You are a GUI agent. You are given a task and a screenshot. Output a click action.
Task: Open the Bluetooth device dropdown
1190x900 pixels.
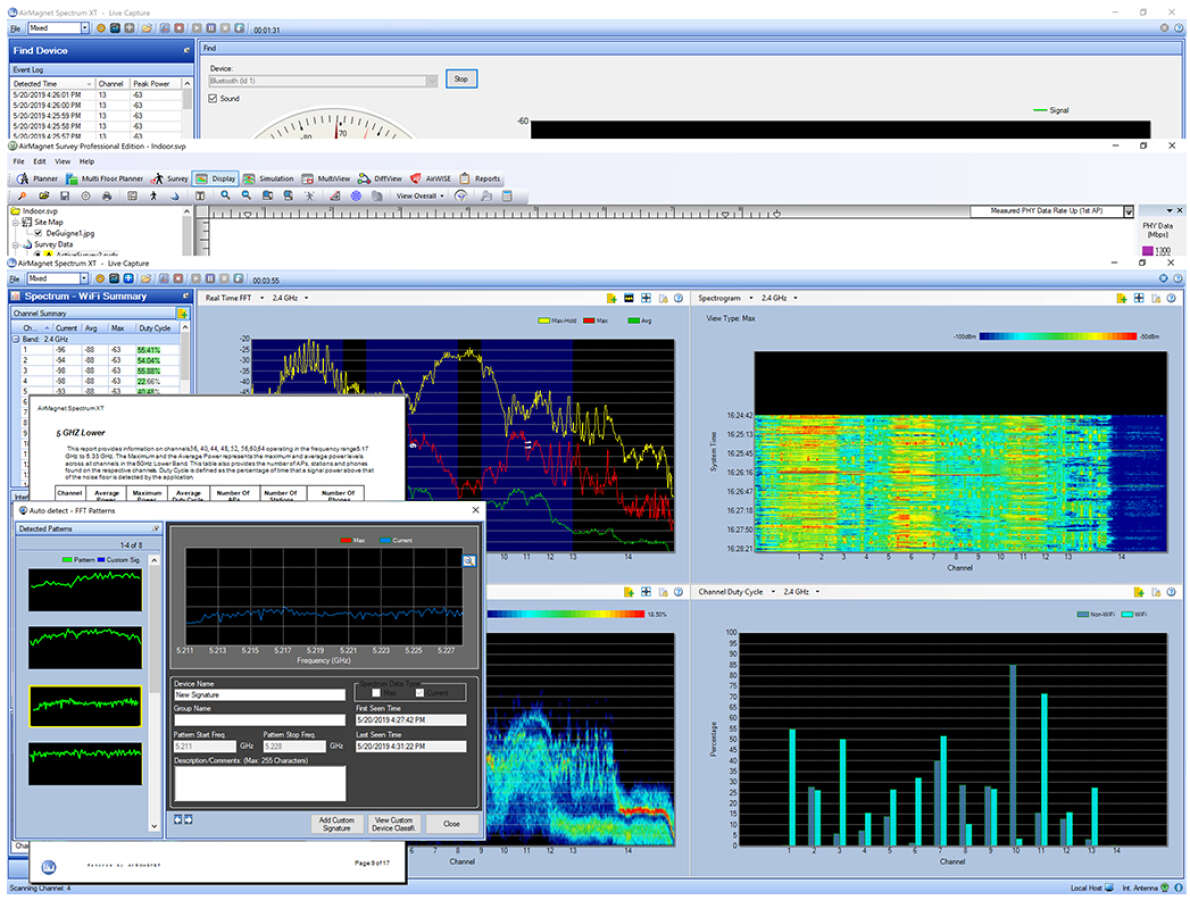tap(432, 80)
